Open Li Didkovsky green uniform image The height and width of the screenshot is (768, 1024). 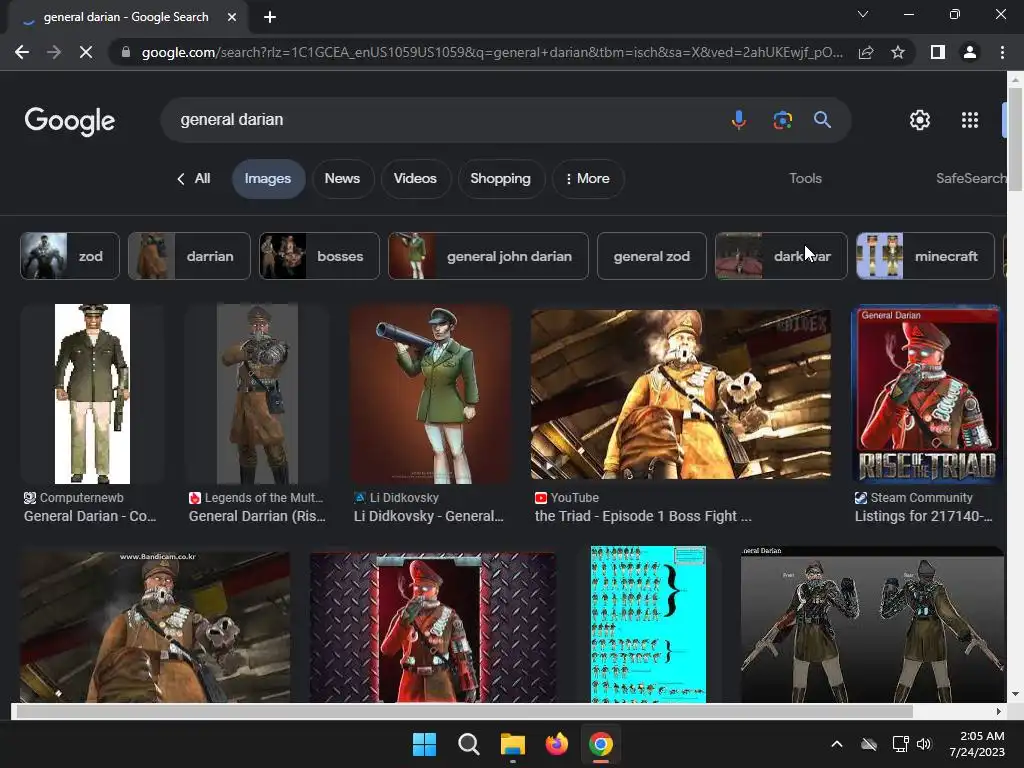tap(430, 394)
